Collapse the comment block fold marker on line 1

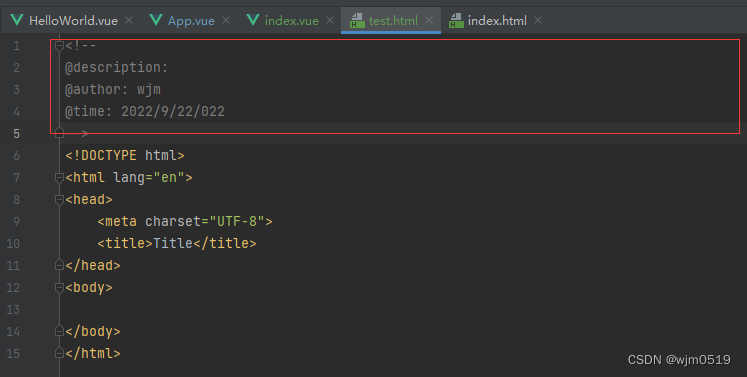click(x=59, y=46)
